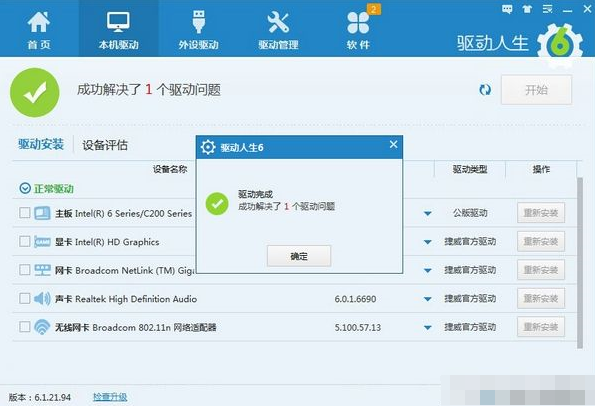Open version dropdown for 主板 row

point(428,213)
